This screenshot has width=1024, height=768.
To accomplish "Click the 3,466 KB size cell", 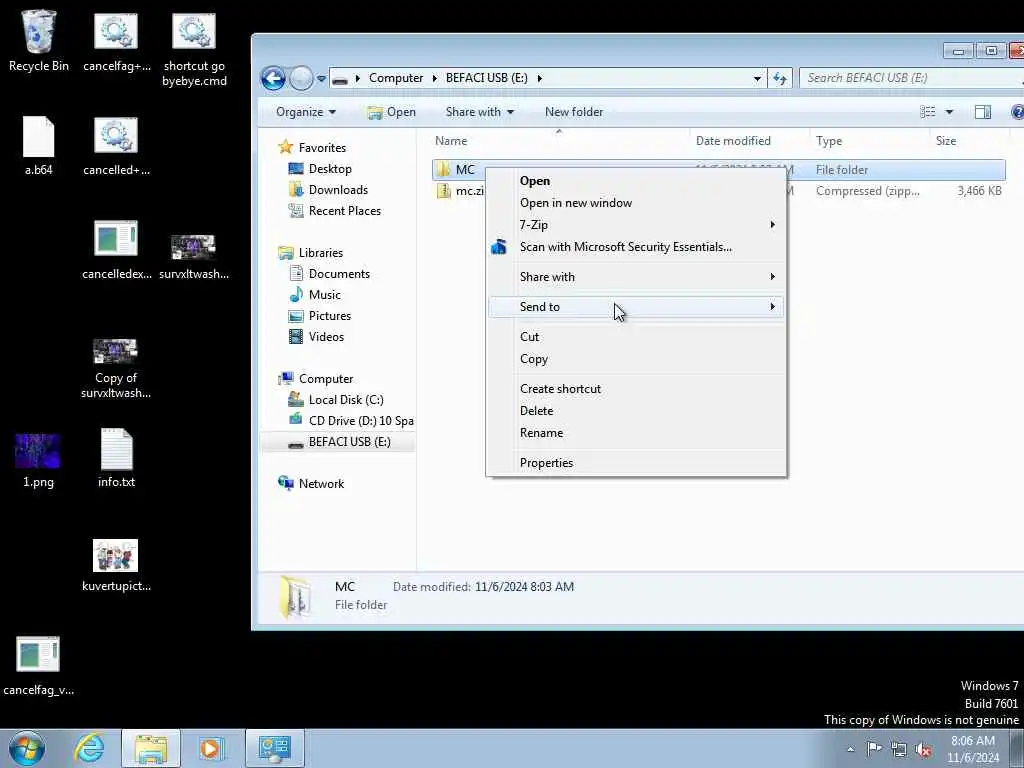I will tap(979, 191).
